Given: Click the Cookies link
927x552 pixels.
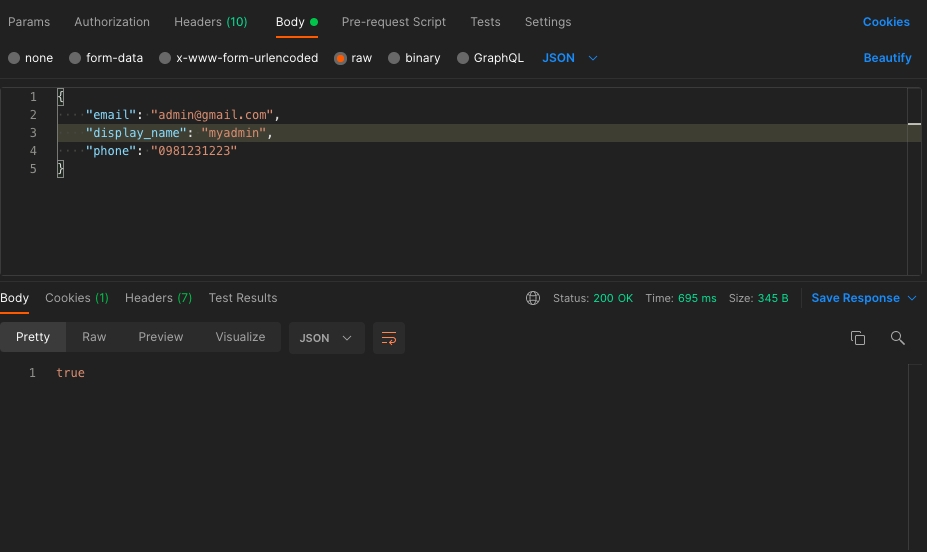Looking at the screenshot, I should 886,22.
